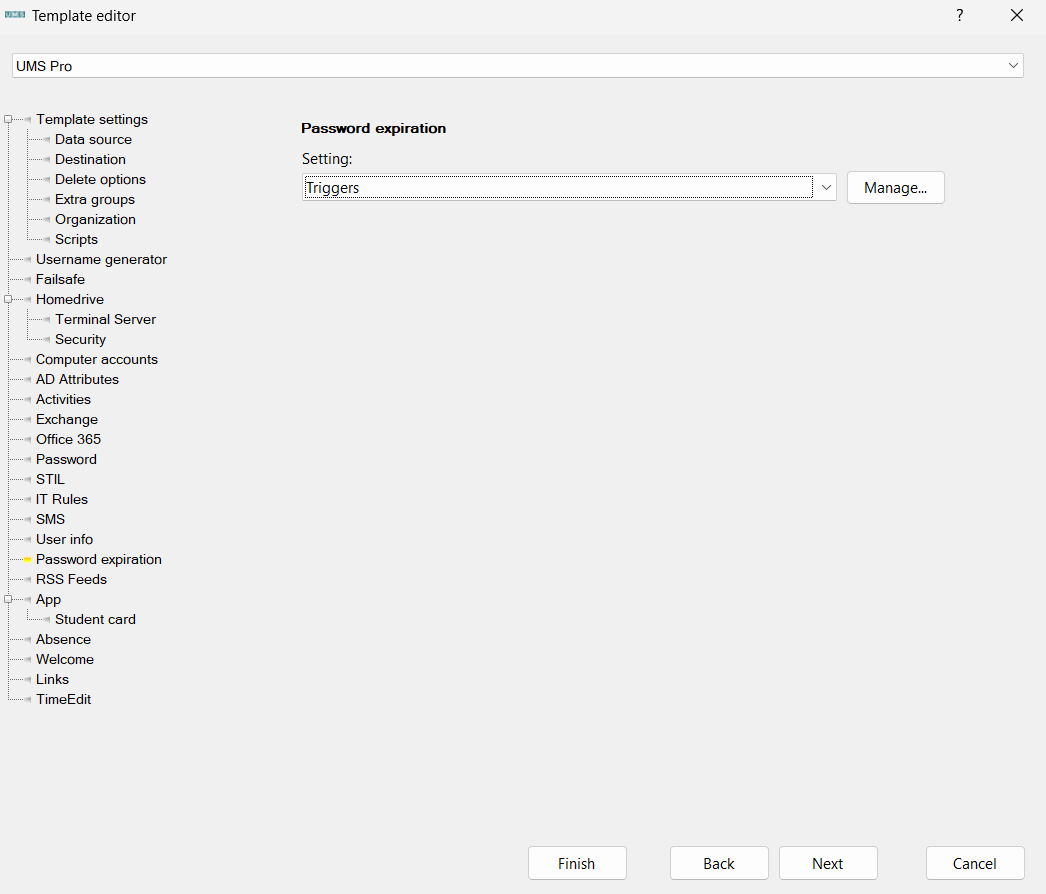The width and height of the screenshot is (1046, 894).
Task: Go to the Next page
Action: (x=827, y=864)
